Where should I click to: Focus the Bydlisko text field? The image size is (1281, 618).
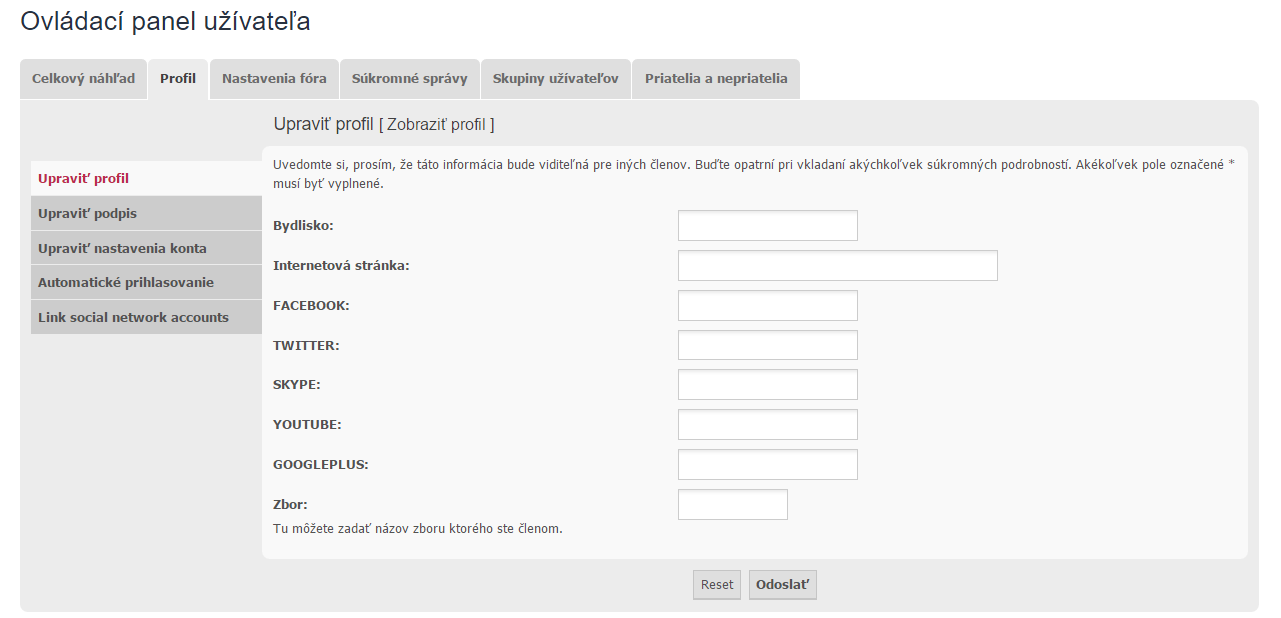pos(767,226)
